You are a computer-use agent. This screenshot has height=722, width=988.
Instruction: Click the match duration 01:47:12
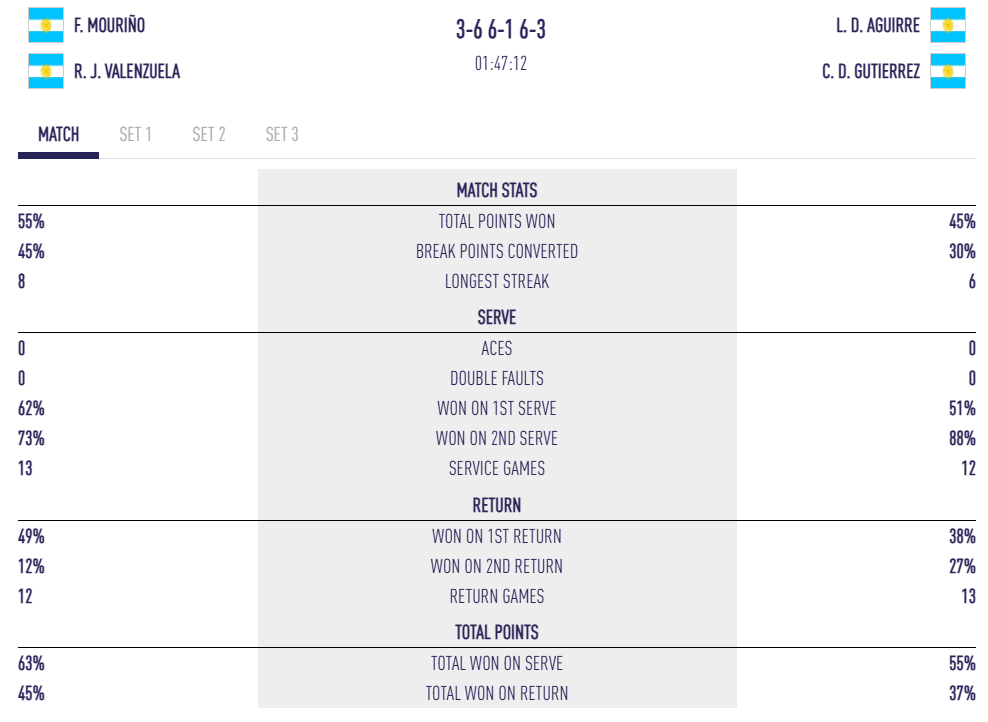pos(500,63)
